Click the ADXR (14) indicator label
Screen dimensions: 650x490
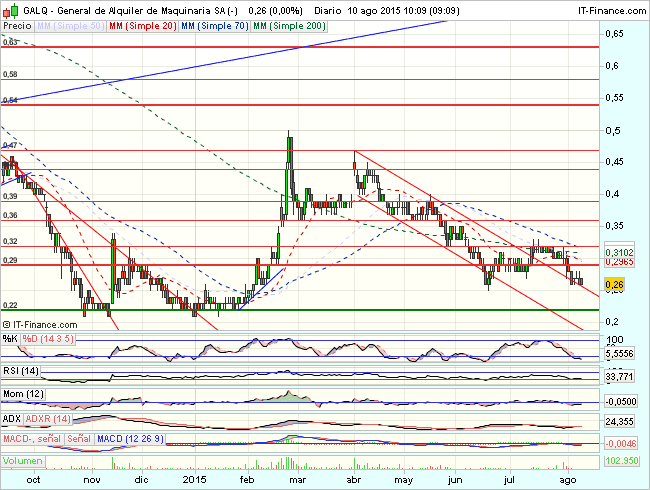tap(48, 419)
